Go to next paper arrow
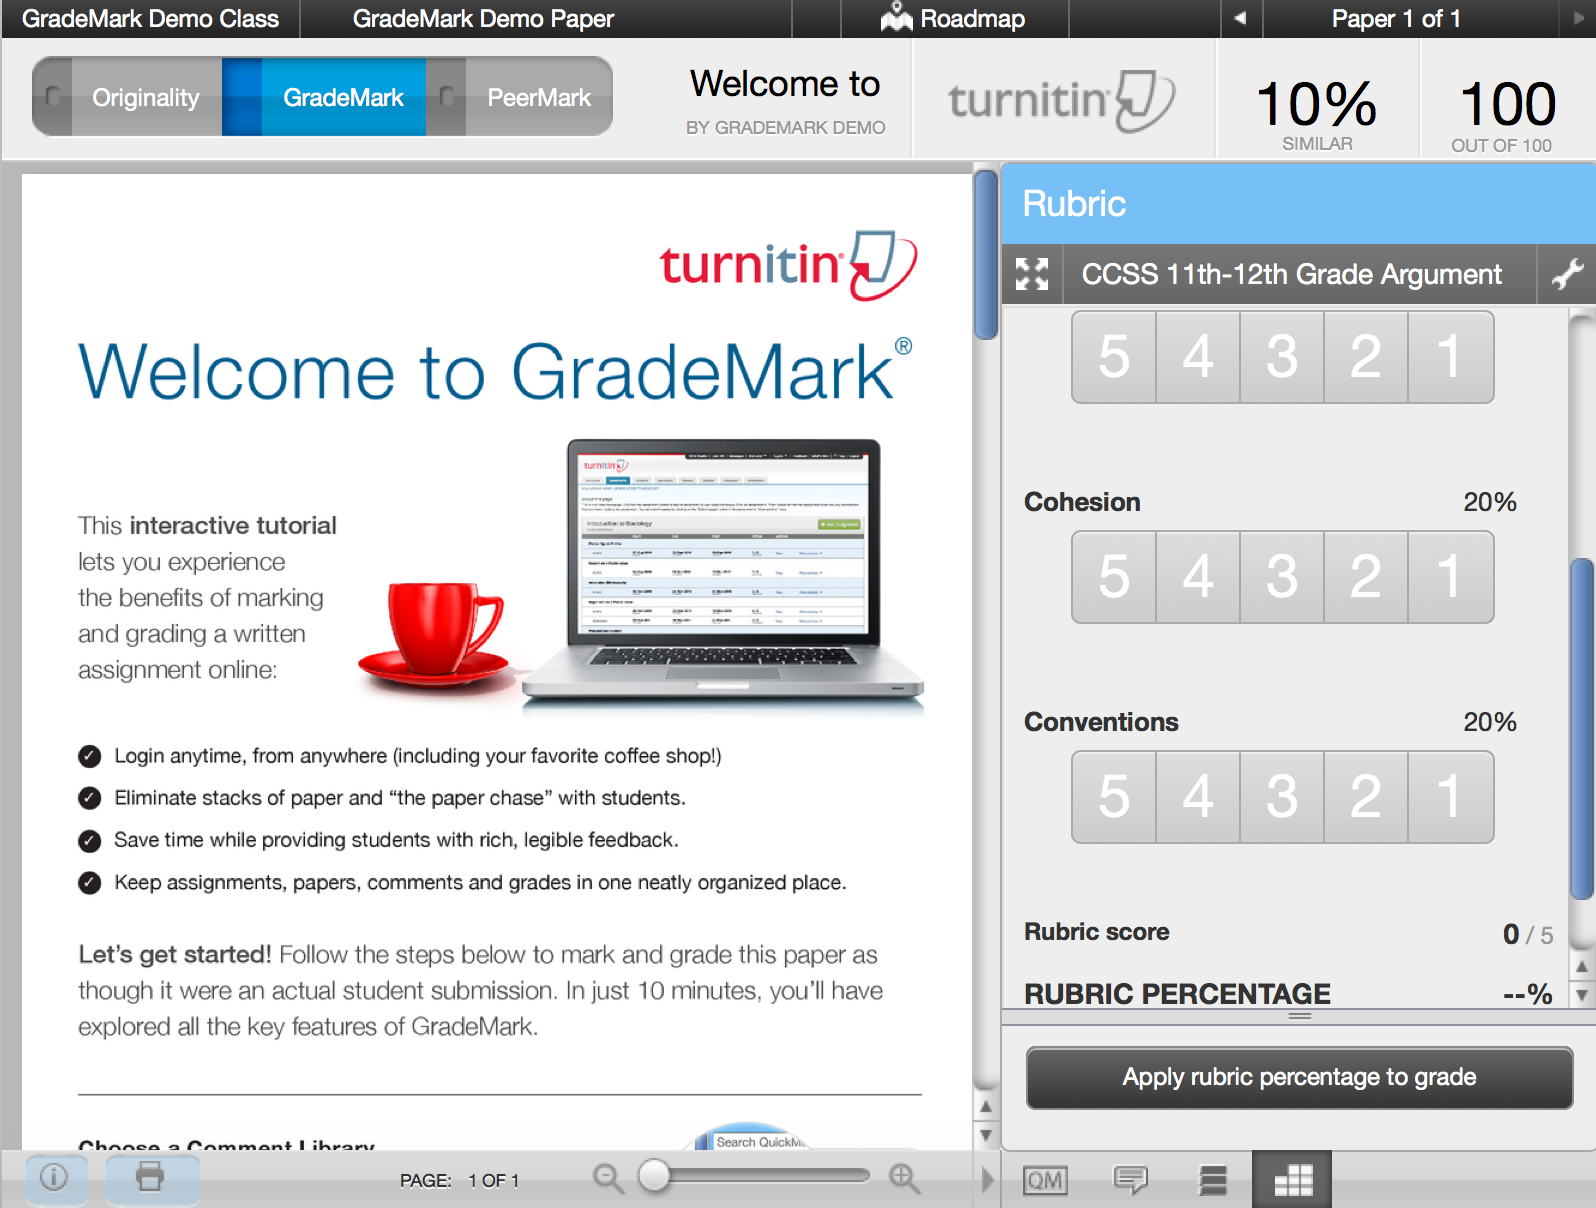This screenshot has height=1208, width=1596. coord(1578,18)
